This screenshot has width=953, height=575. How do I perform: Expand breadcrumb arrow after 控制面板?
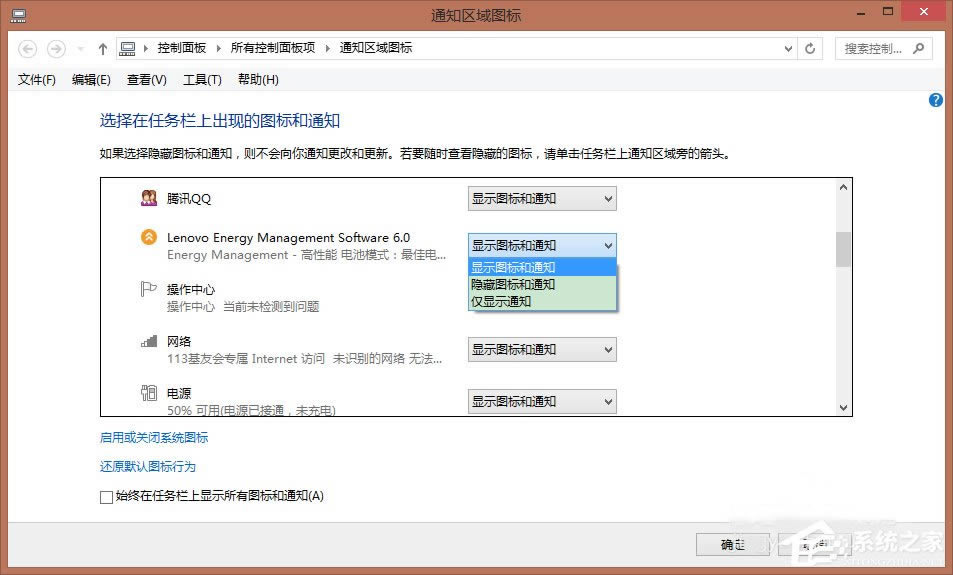point(219,49)
